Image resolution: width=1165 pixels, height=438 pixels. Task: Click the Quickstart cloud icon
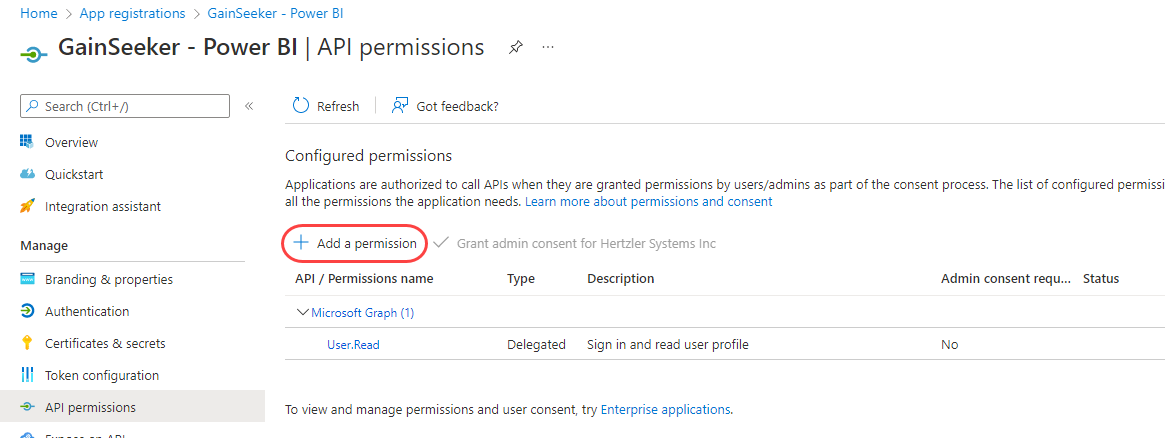[x=28, y=174]
